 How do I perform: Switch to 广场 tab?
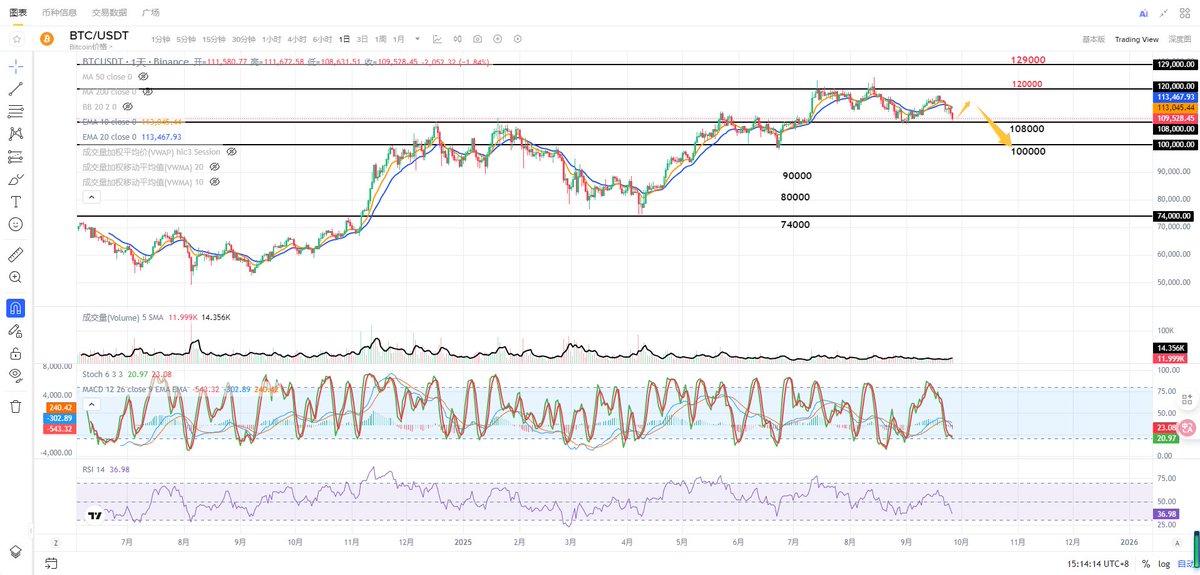click(151, 13)
